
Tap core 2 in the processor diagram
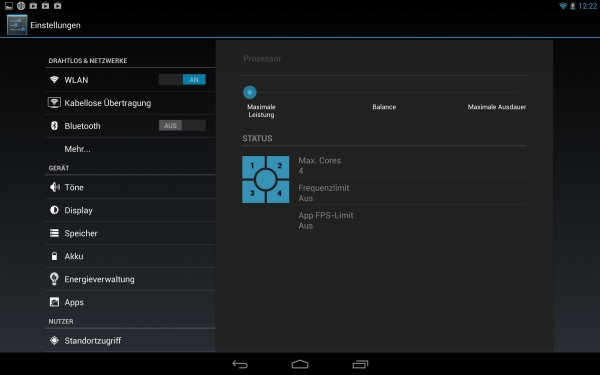tap(279, 166)
